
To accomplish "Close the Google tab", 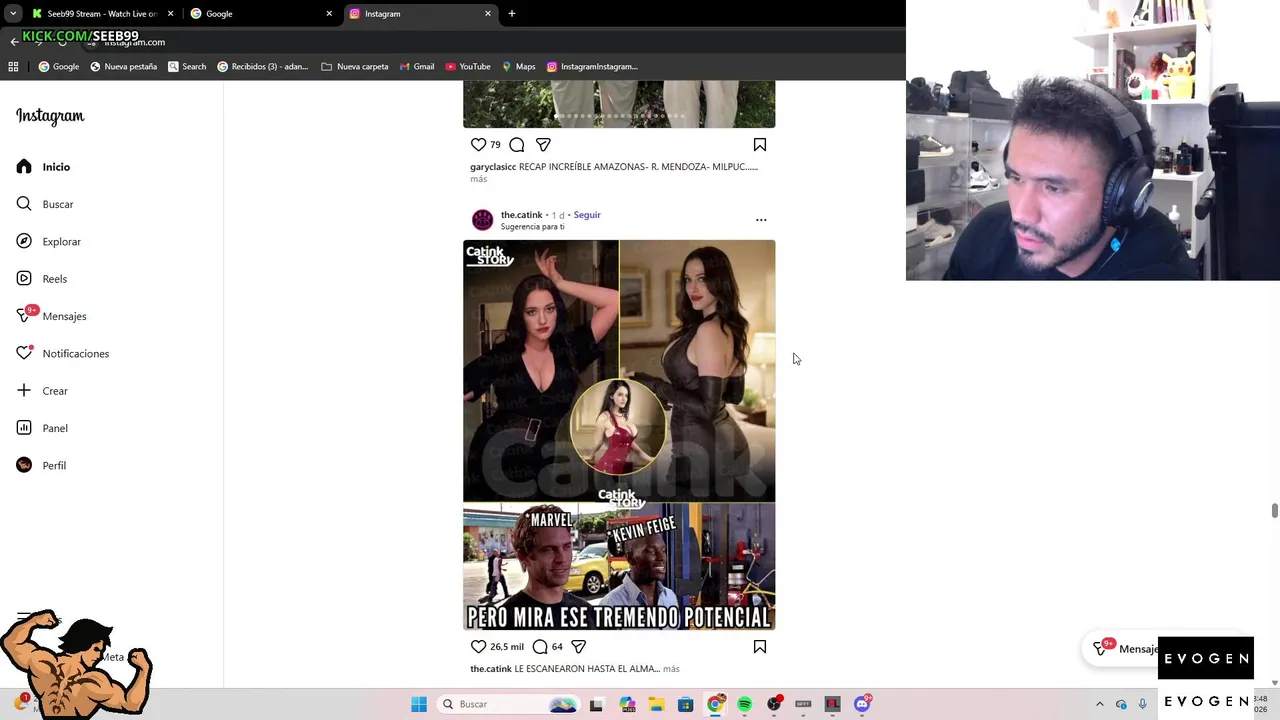I will (x=329, y=13).
